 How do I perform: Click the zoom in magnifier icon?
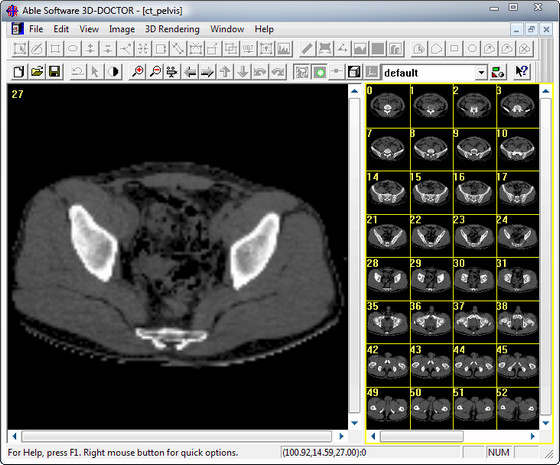point(138,72)
